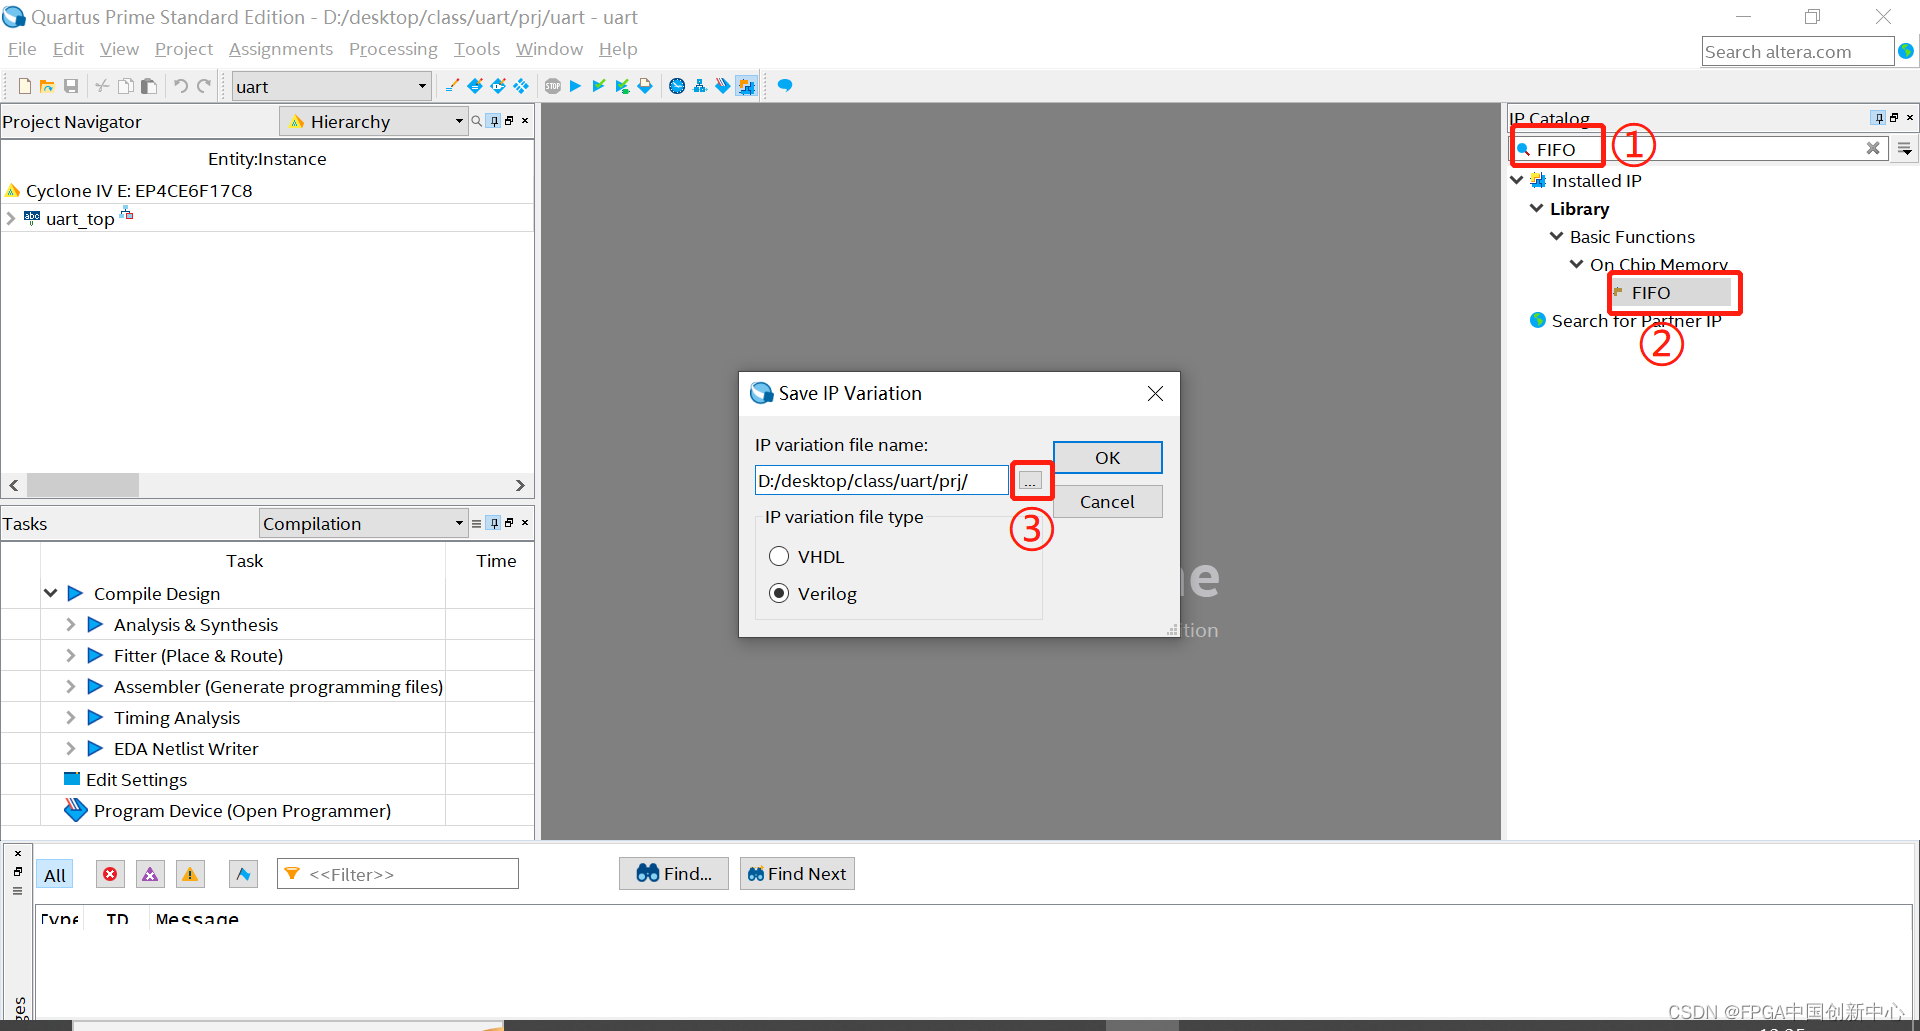
Task: Open the Tools menu
Action: [477, 49]
